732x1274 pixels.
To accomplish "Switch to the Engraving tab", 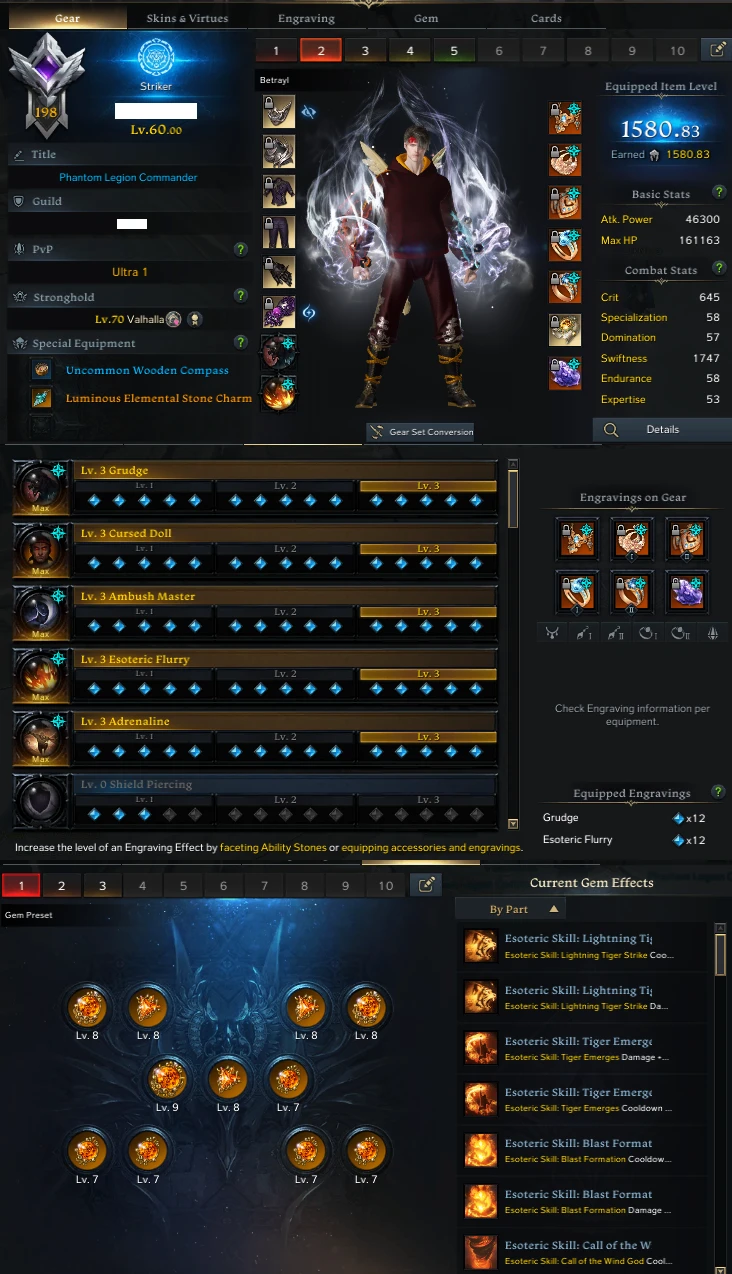I will (x=308, y=18).
